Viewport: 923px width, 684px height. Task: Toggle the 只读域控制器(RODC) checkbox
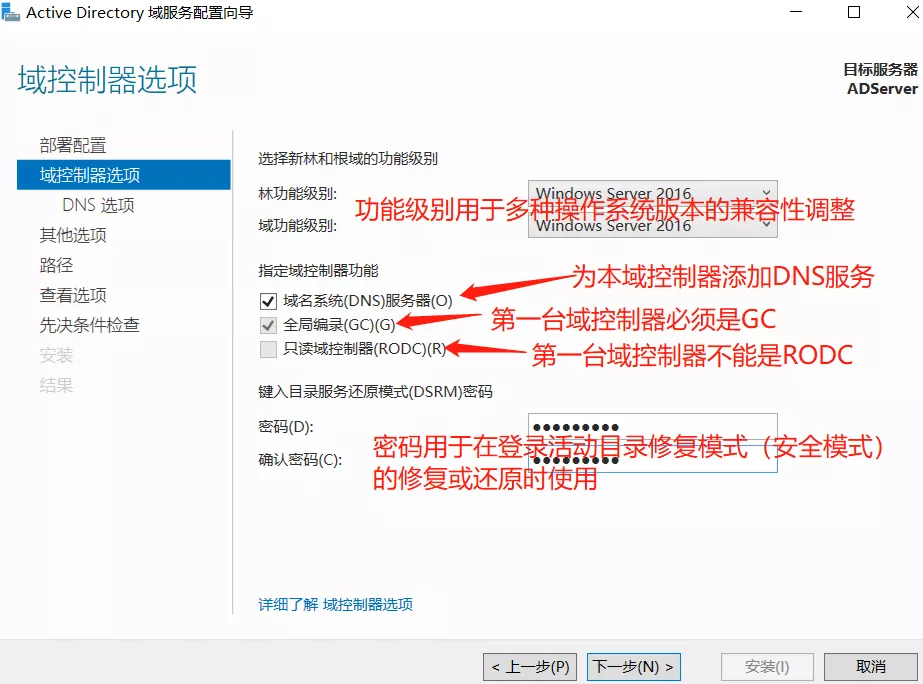click(267, 349)
